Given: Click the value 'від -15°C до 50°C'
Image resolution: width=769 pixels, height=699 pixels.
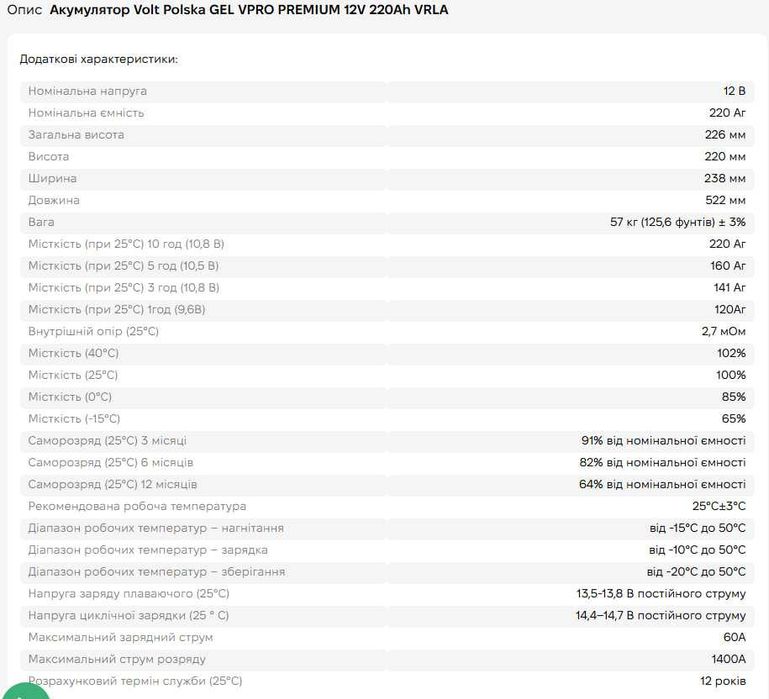Looking at the screenshot, I should (697, 528).
